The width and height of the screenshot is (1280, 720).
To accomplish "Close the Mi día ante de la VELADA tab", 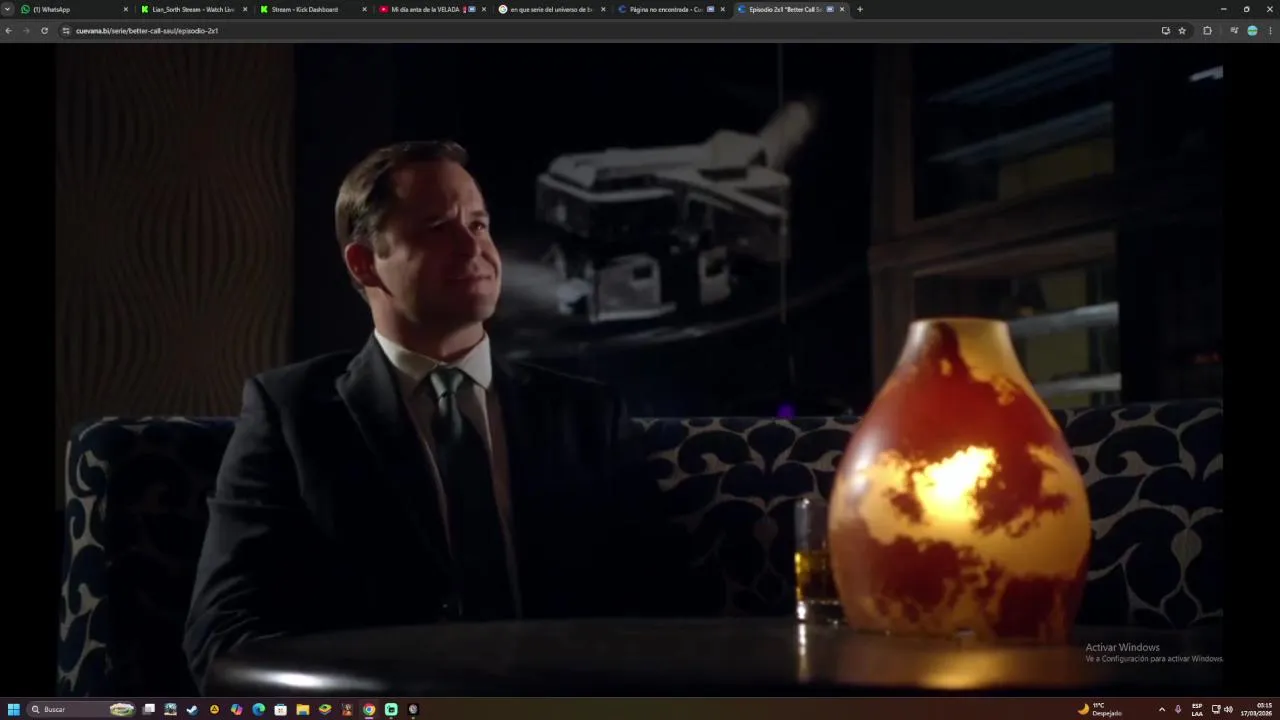I will click(484, 9).
